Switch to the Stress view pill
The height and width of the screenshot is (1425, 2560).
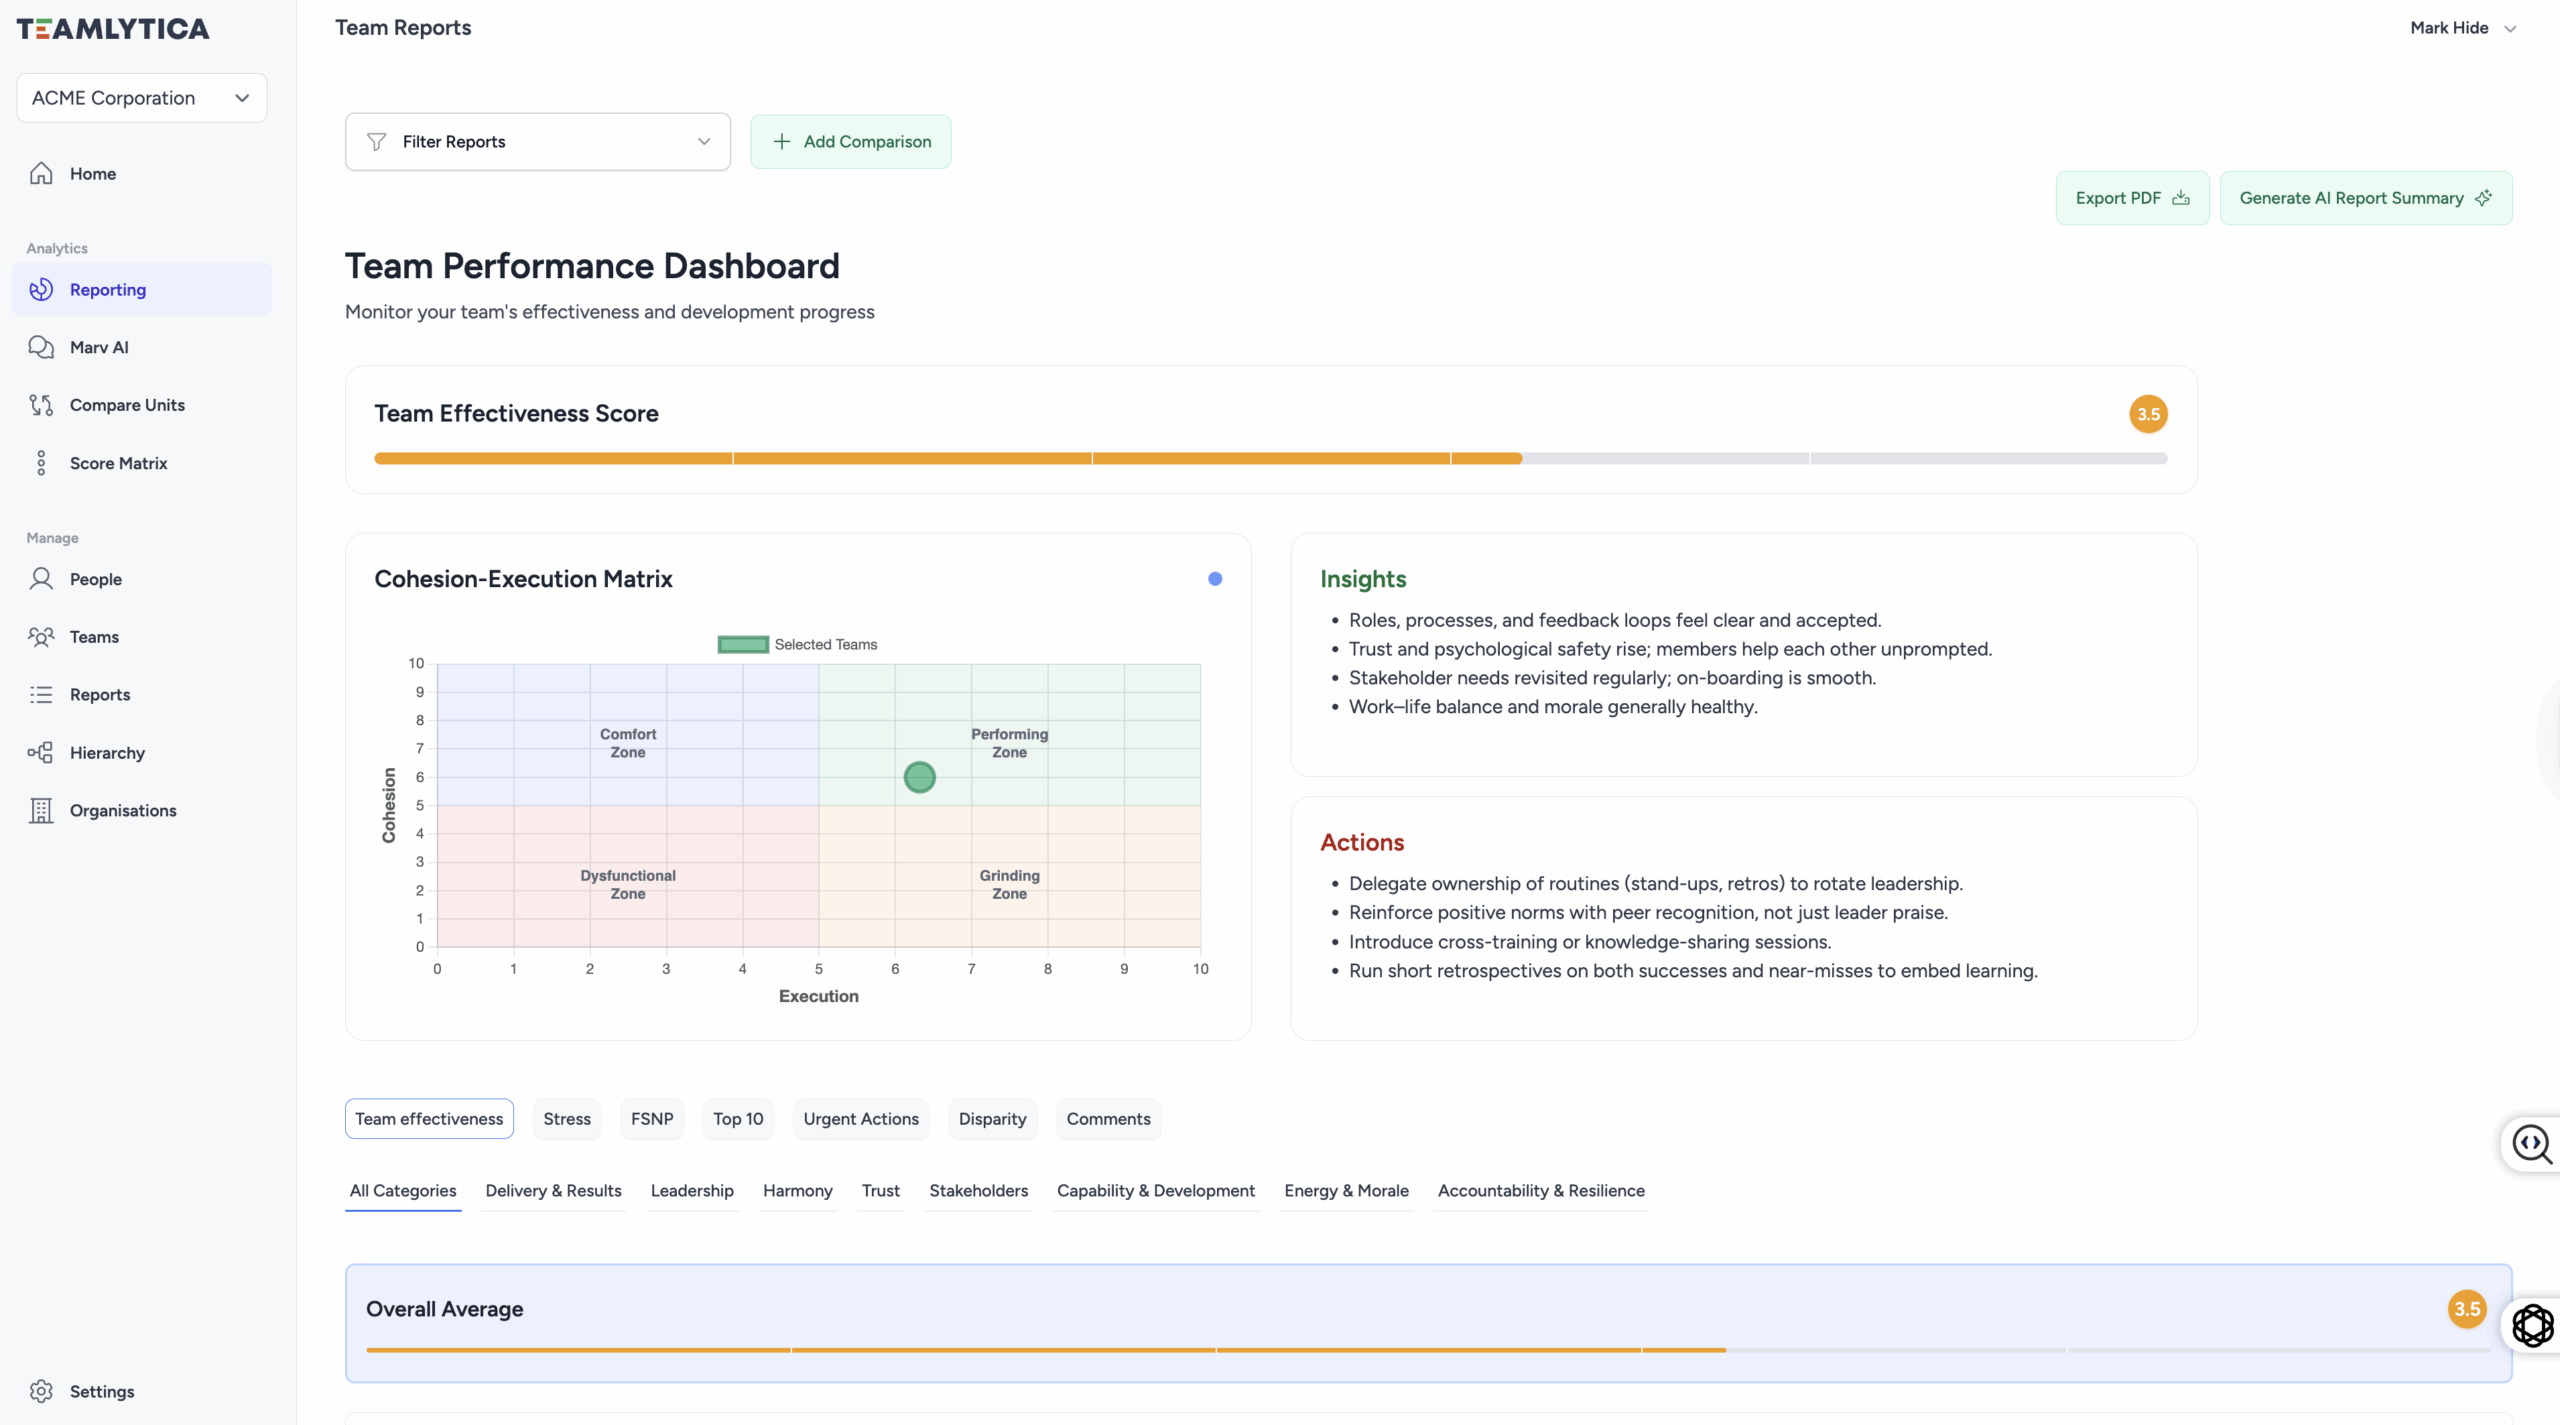(x=567, y=1119)
